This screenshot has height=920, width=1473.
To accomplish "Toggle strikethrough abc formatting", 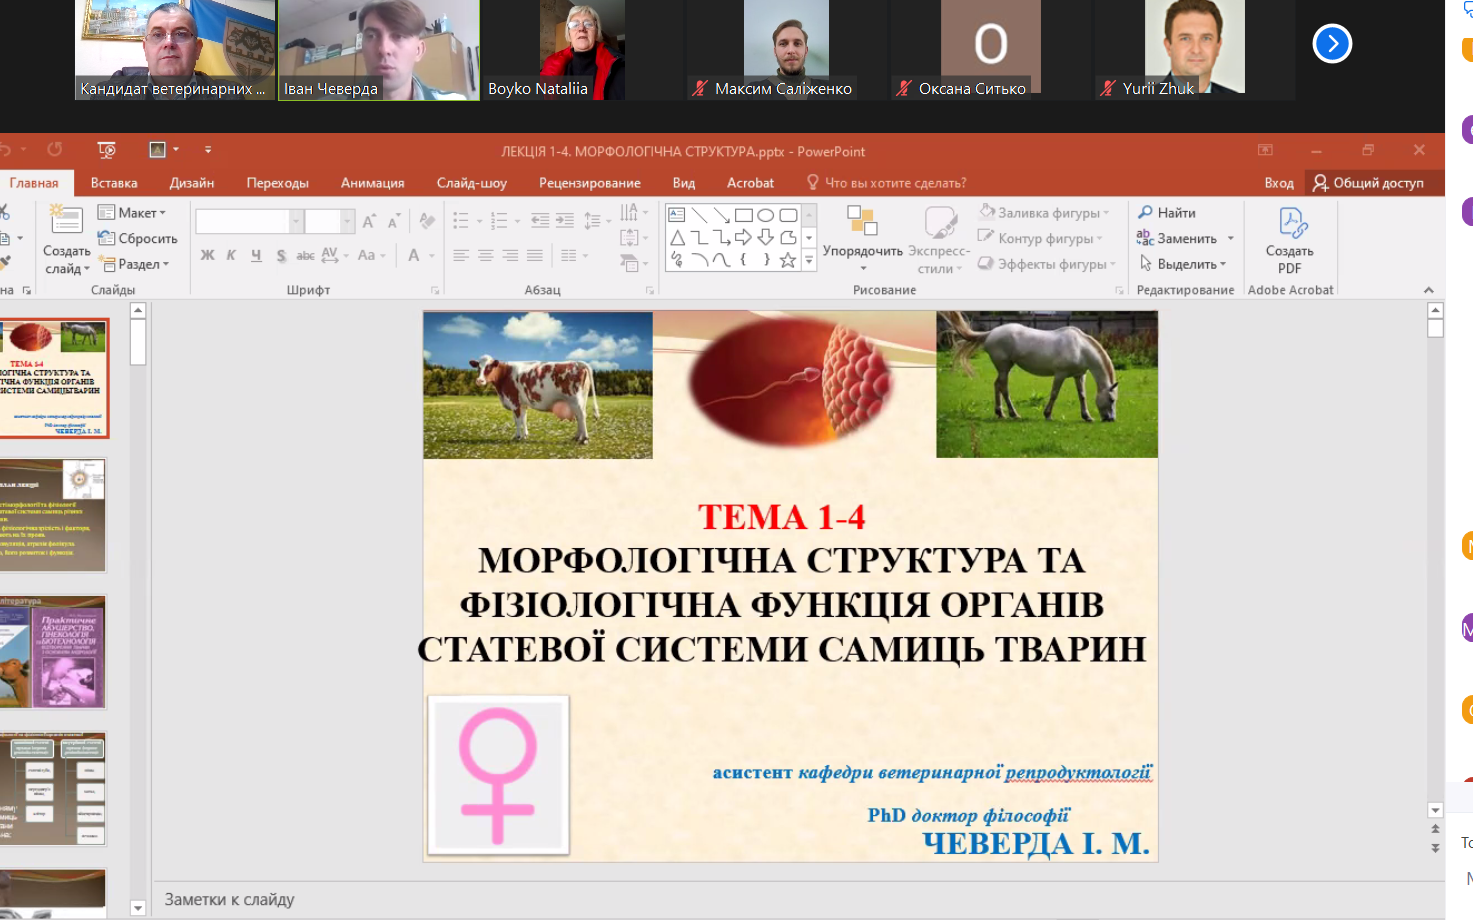I will [305, 255].
